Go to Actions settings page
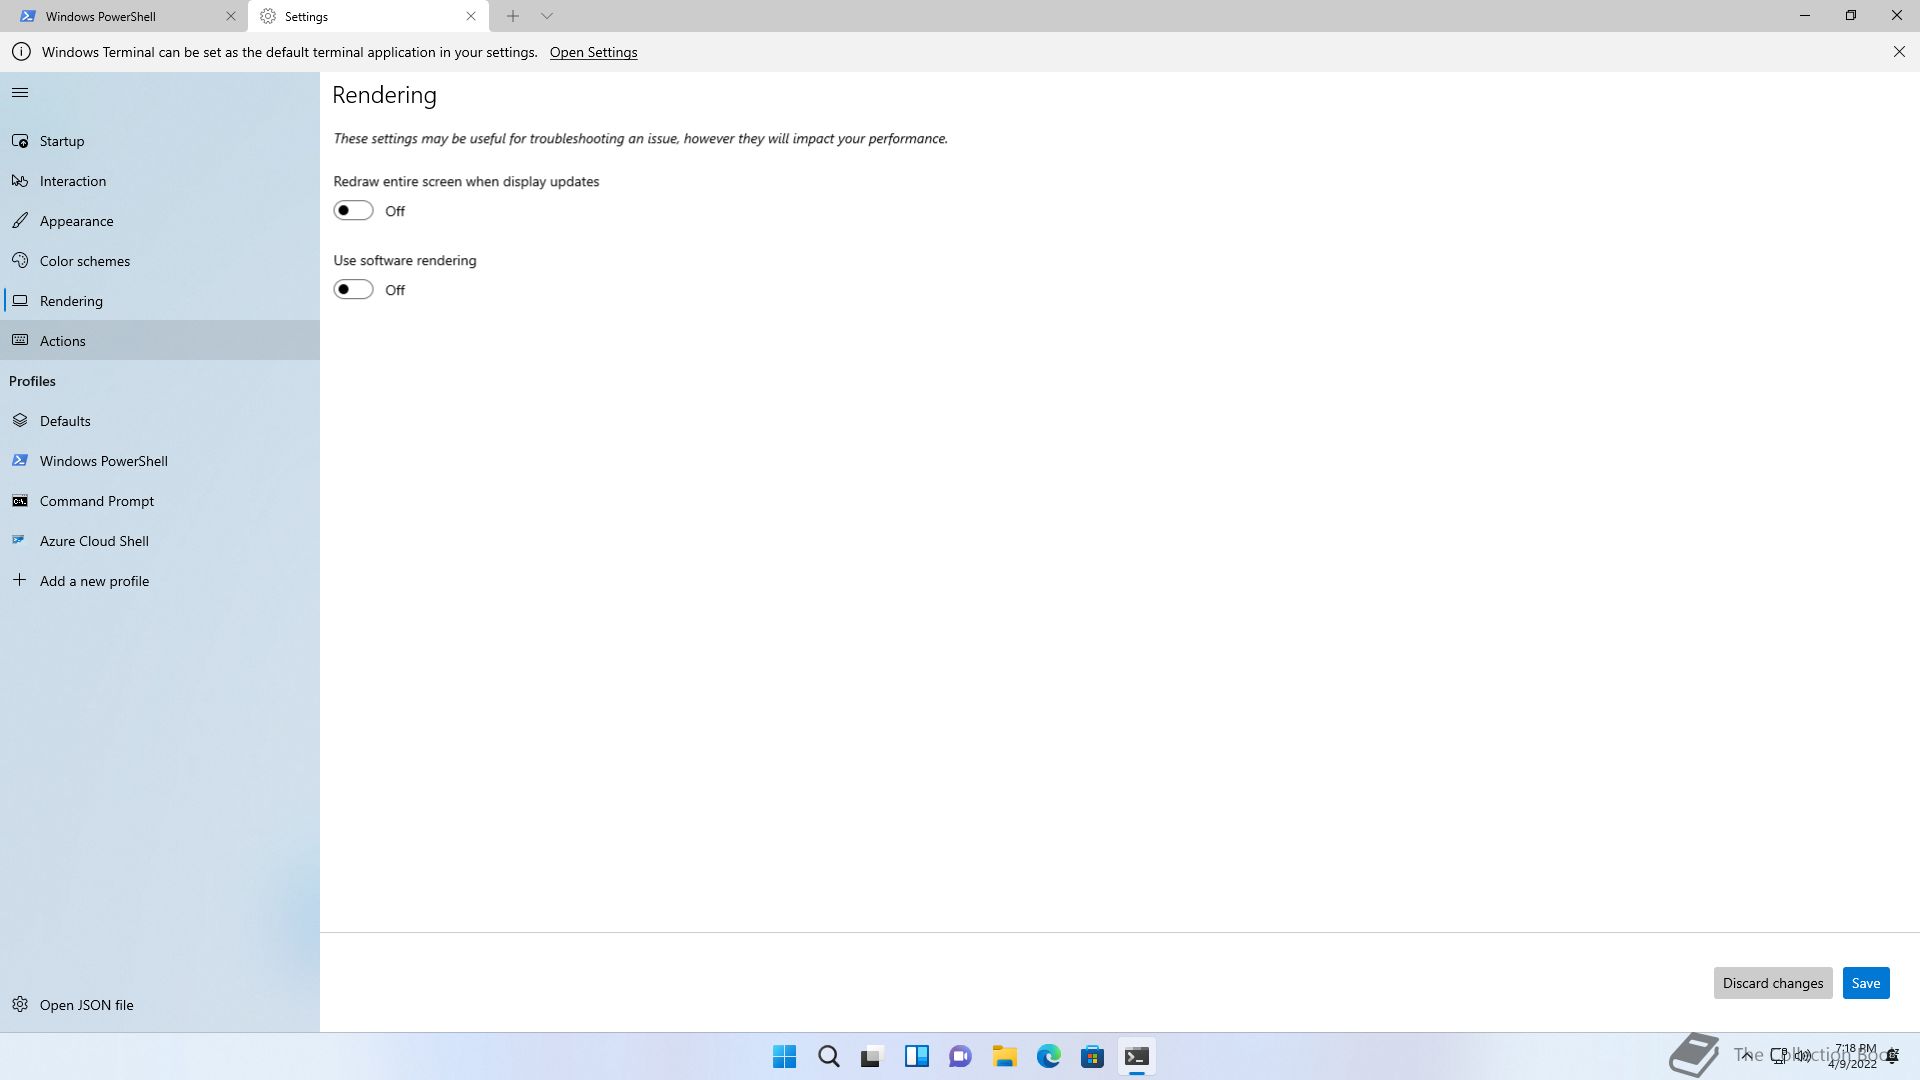Image resolution: width=1920 pixels, height=1080 pixels. (x=160, y=341)
